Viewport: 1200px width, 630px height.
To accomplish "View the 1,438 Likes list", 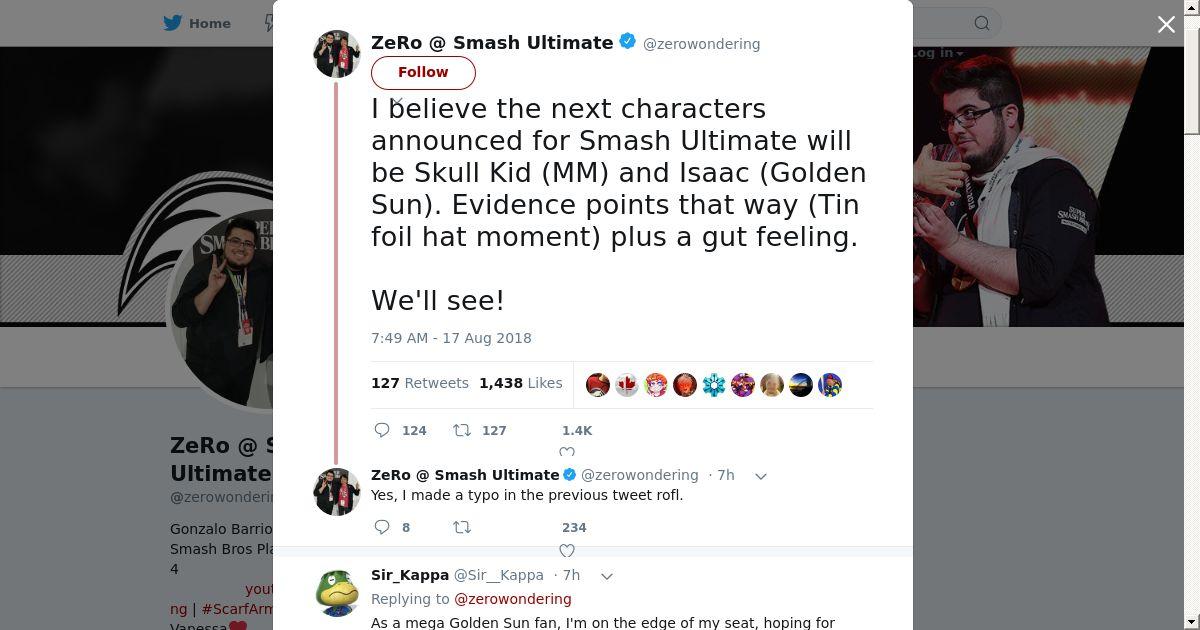I will 520,383.
